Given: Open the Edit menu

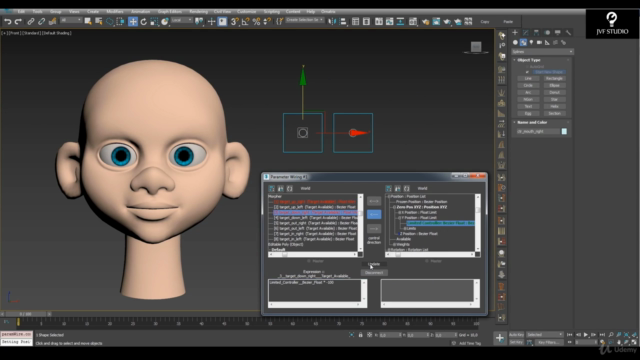Looking at the screenshot, I should pyautogui.click(x=21, y=11).
